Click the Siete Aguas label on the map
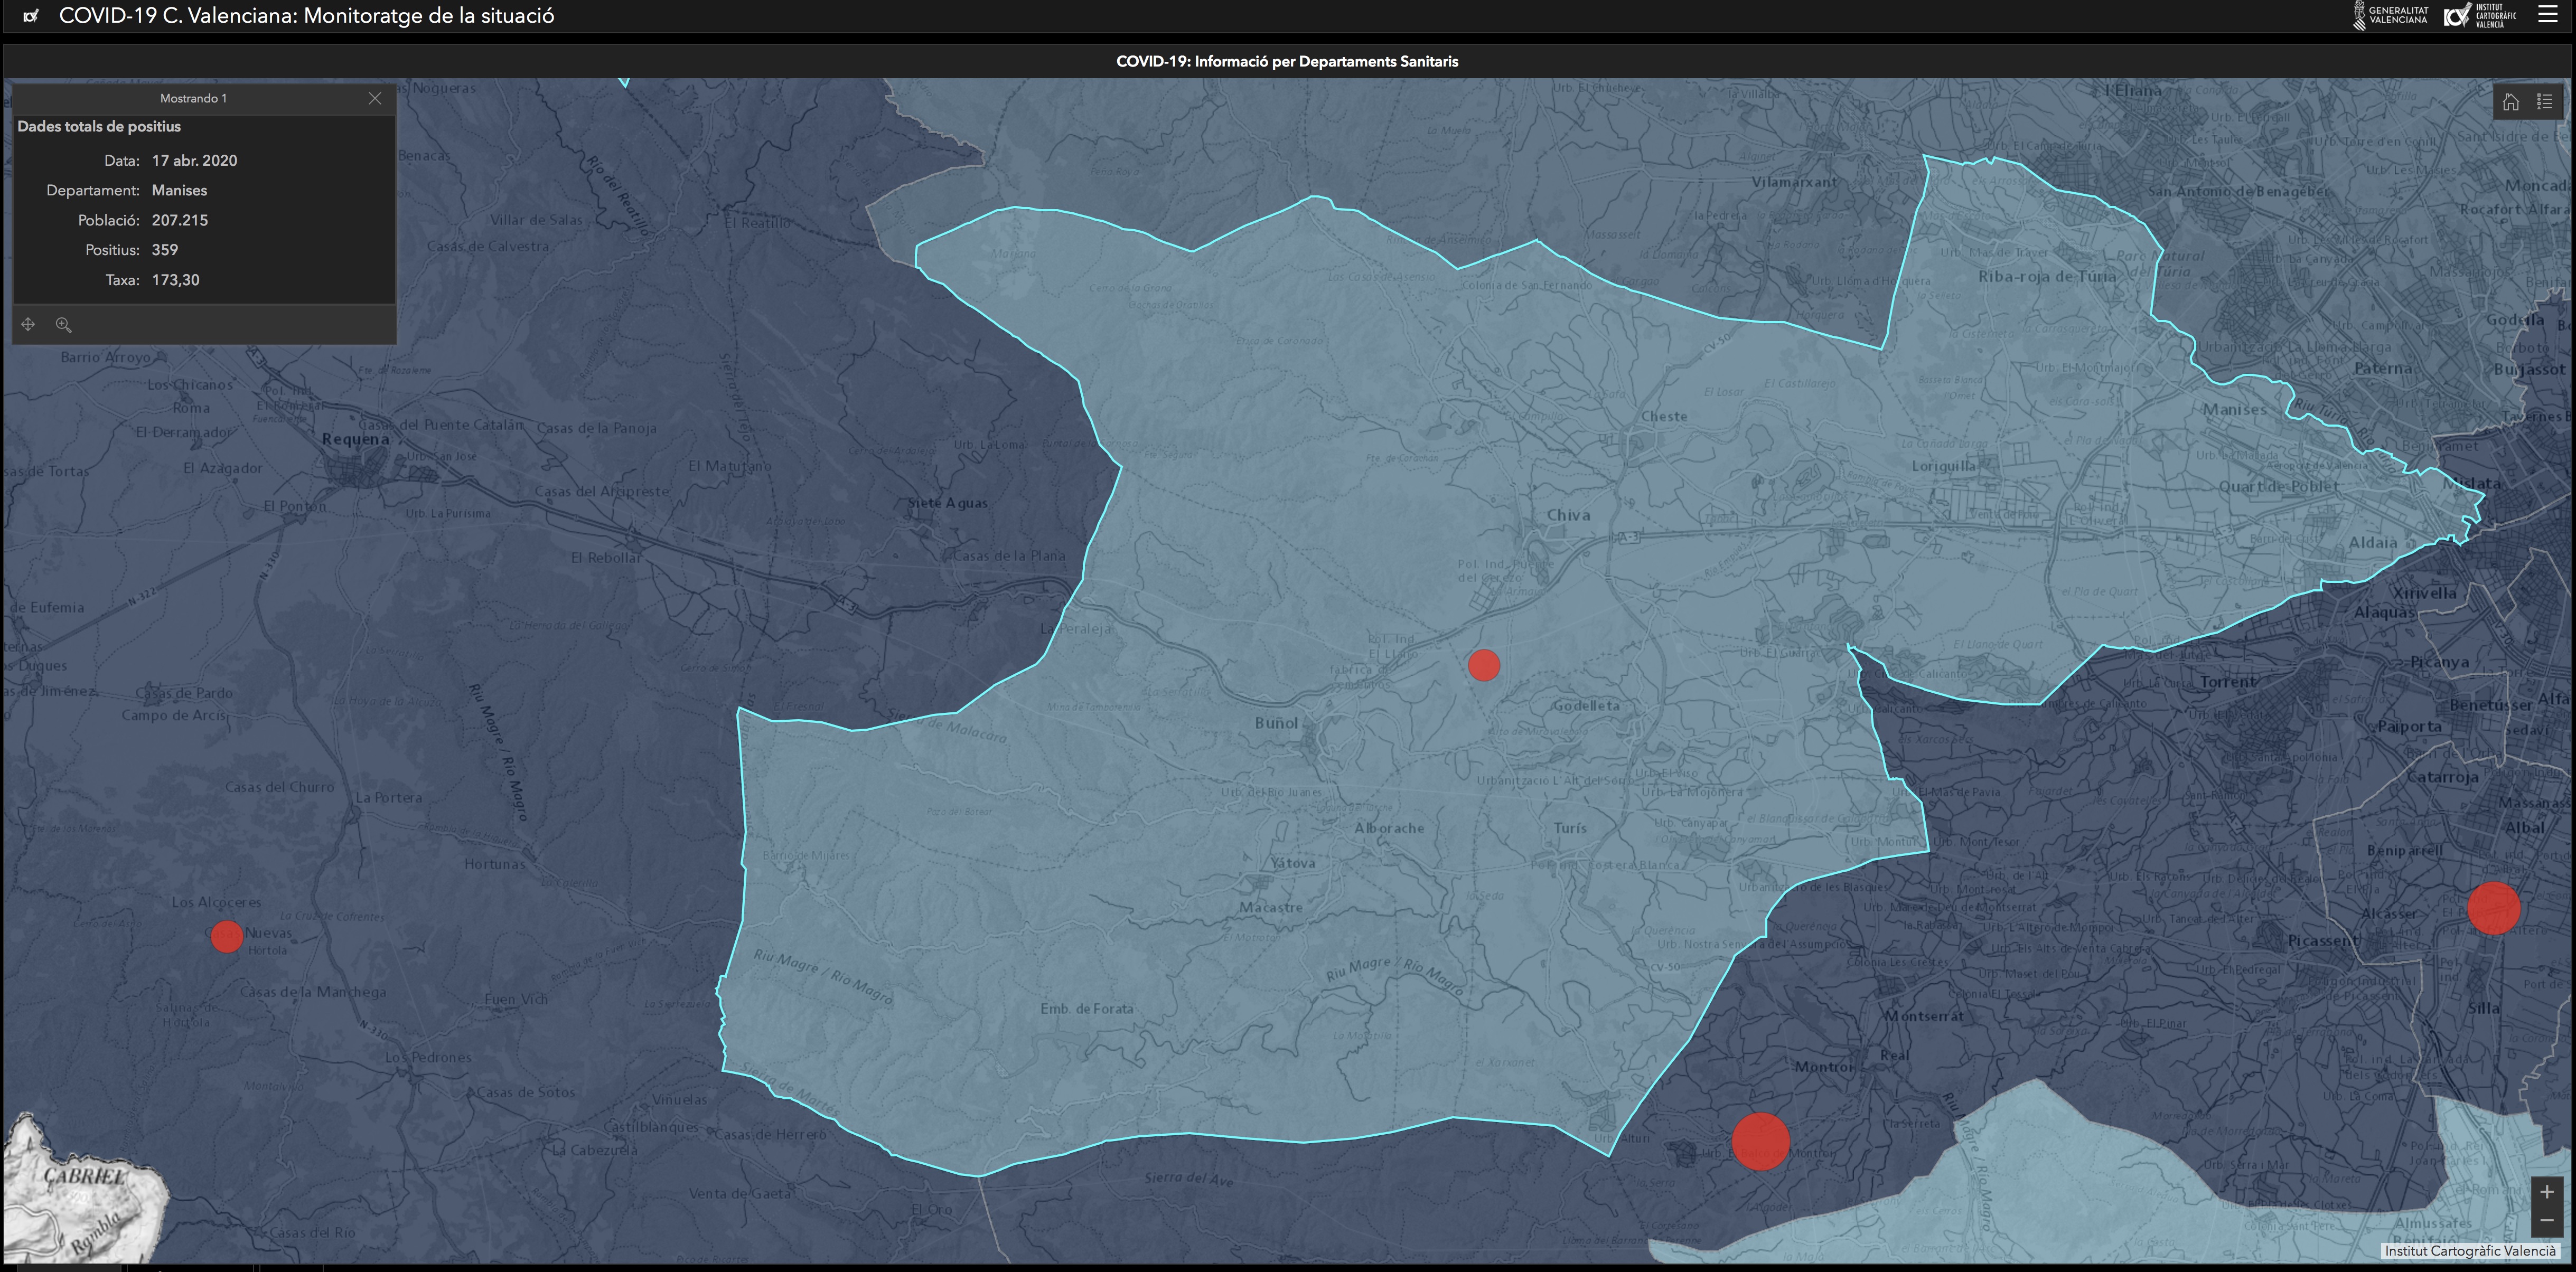2576x1272 pixels. [x=947, y=503]
